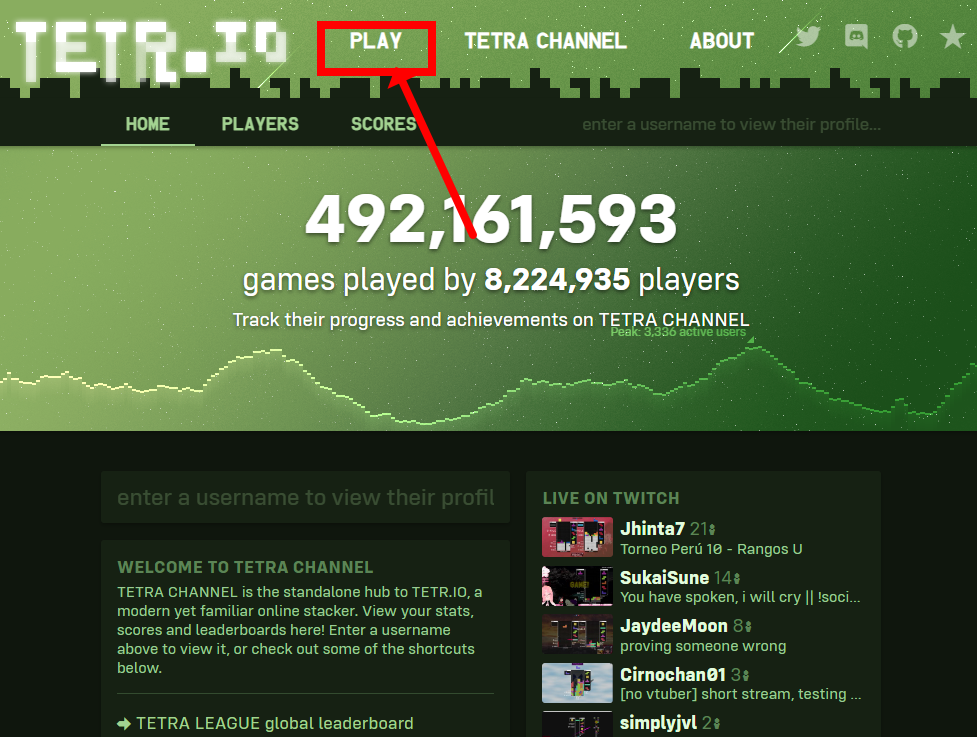Viewport: 977px width, 737px height.
Task: Click Jhinta7's viewer count 21
Action: (x=702, y=529)
